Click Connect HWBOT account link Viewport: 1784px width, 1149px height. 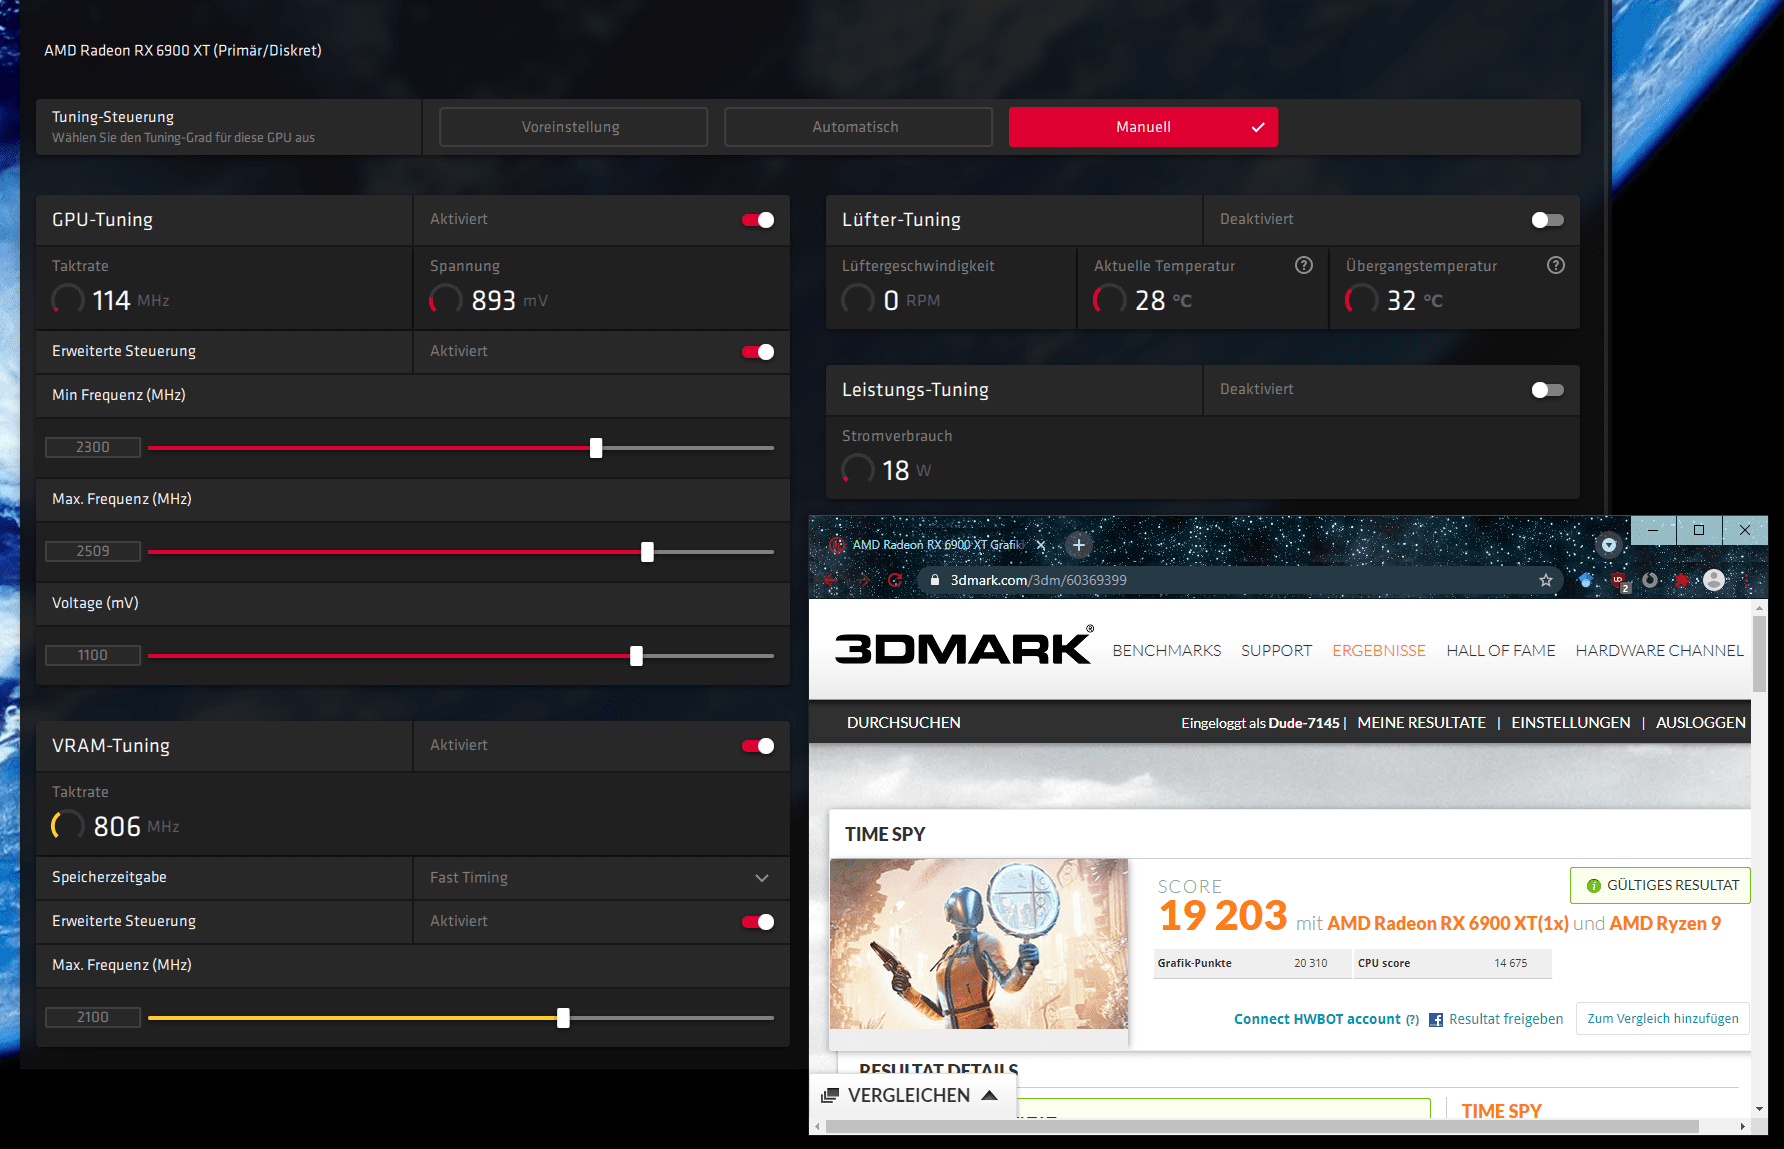pos(1317,1019)
